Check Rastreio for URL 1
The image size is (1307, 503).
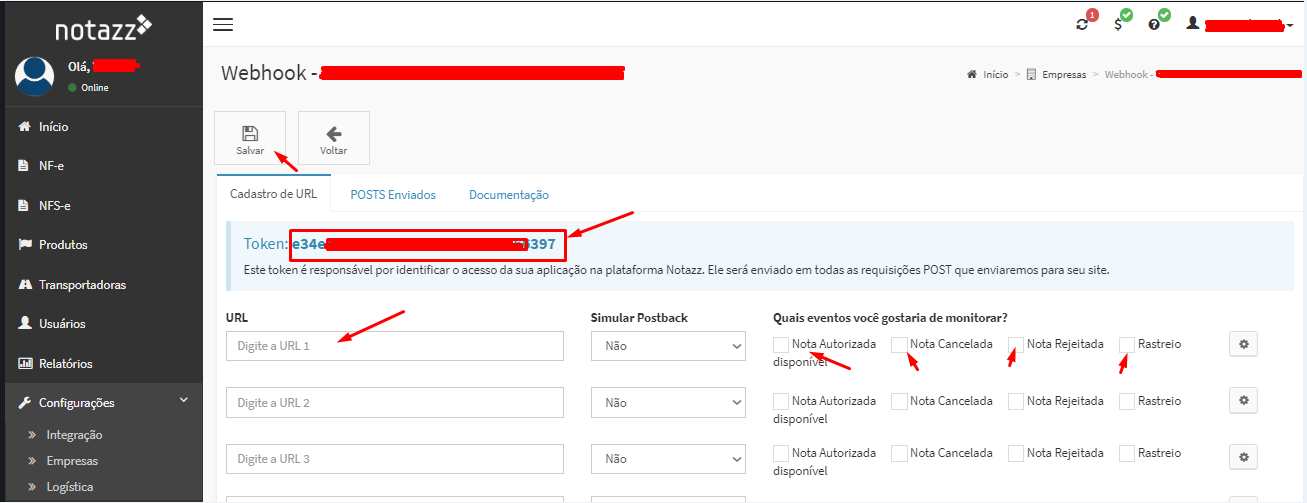(x=1127, y=344)
